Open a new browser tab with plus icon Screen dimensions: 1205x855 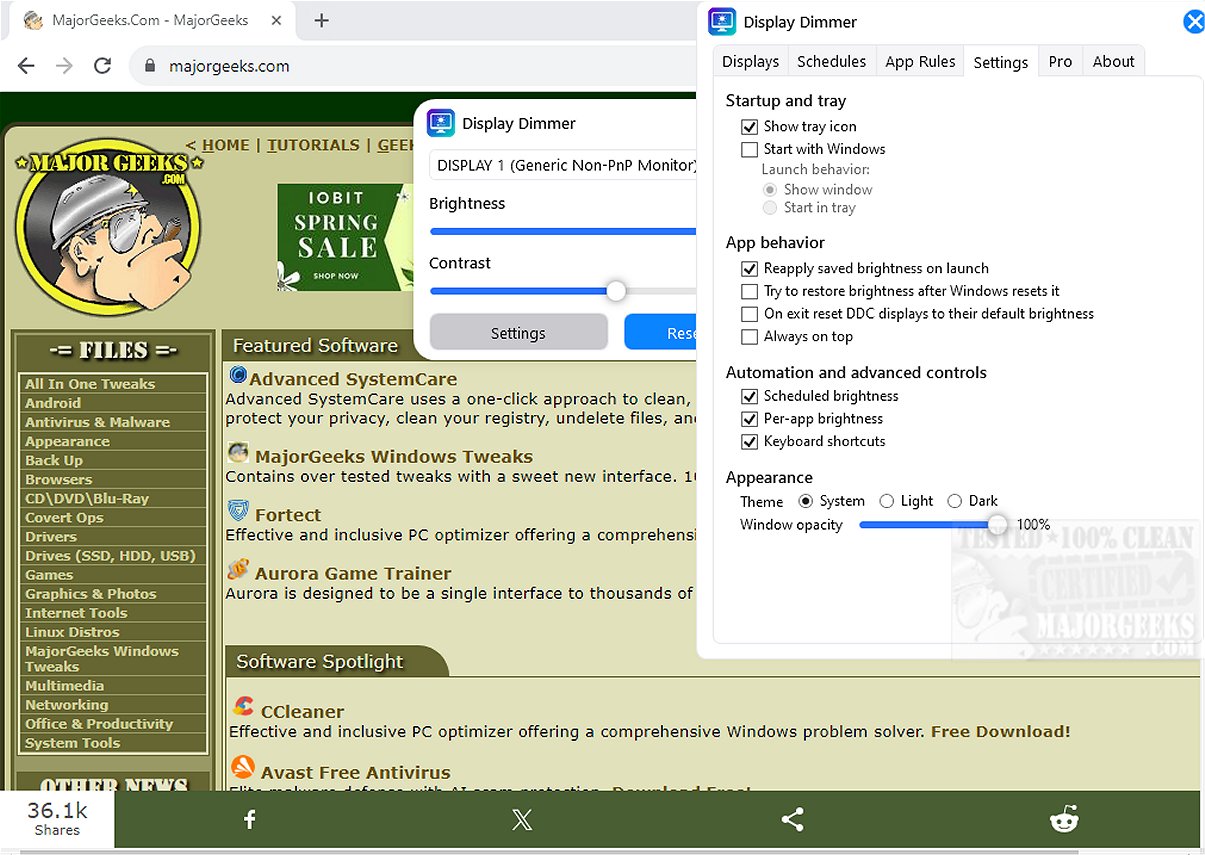point(321,20)
